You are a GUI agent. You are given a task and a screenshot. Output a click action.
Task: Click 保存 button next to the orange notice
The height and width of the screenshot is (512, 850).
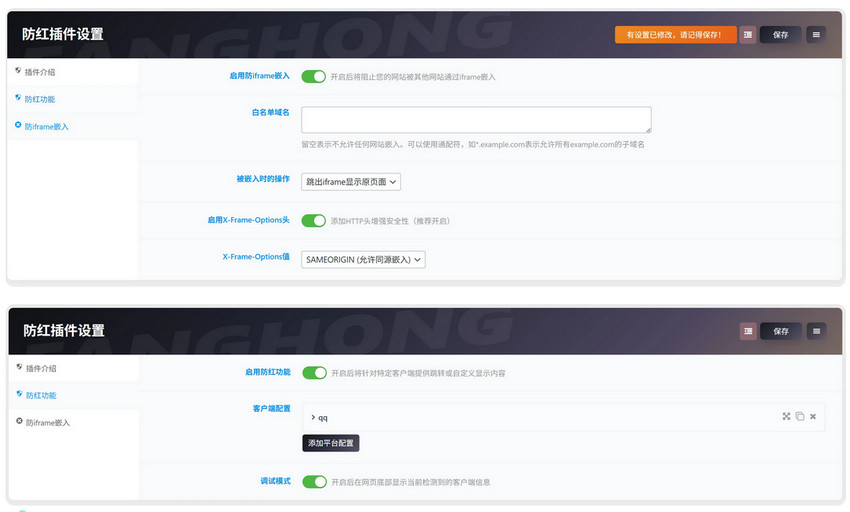pos(780,35)
